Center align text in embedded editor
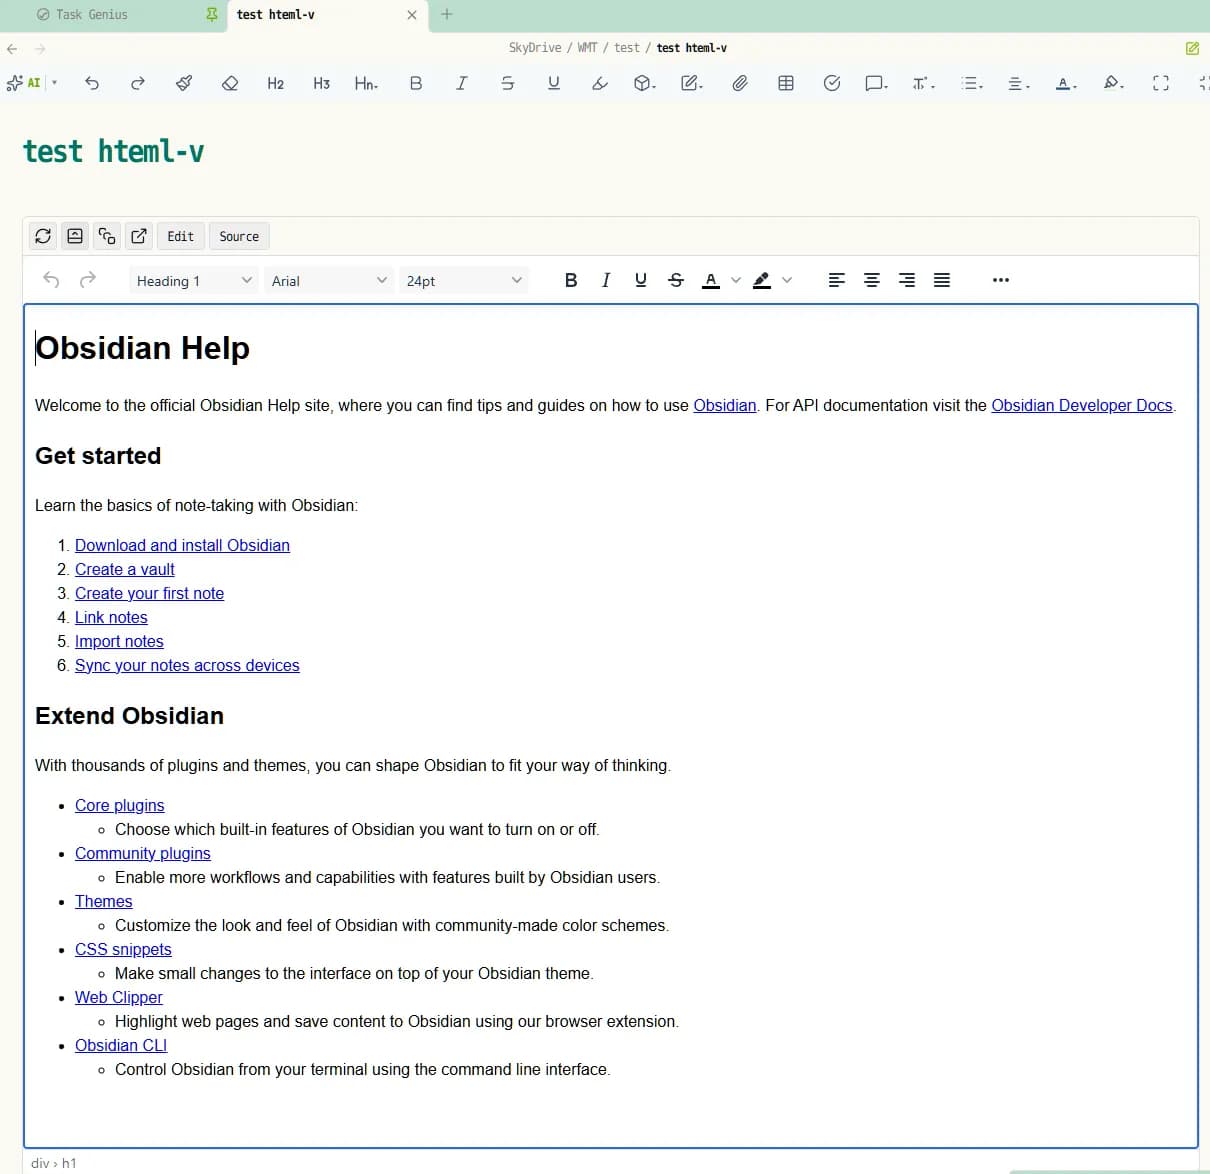This screenshot has width=1210, height=1174. point(872,280)
